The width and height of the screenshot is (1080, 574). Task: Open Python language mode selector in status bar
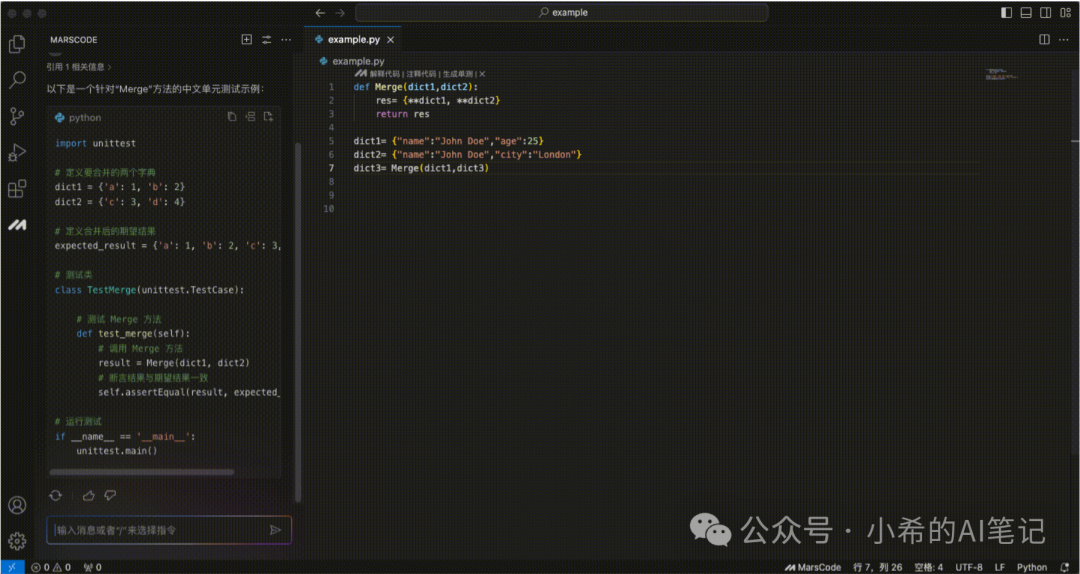point(1032,567)
